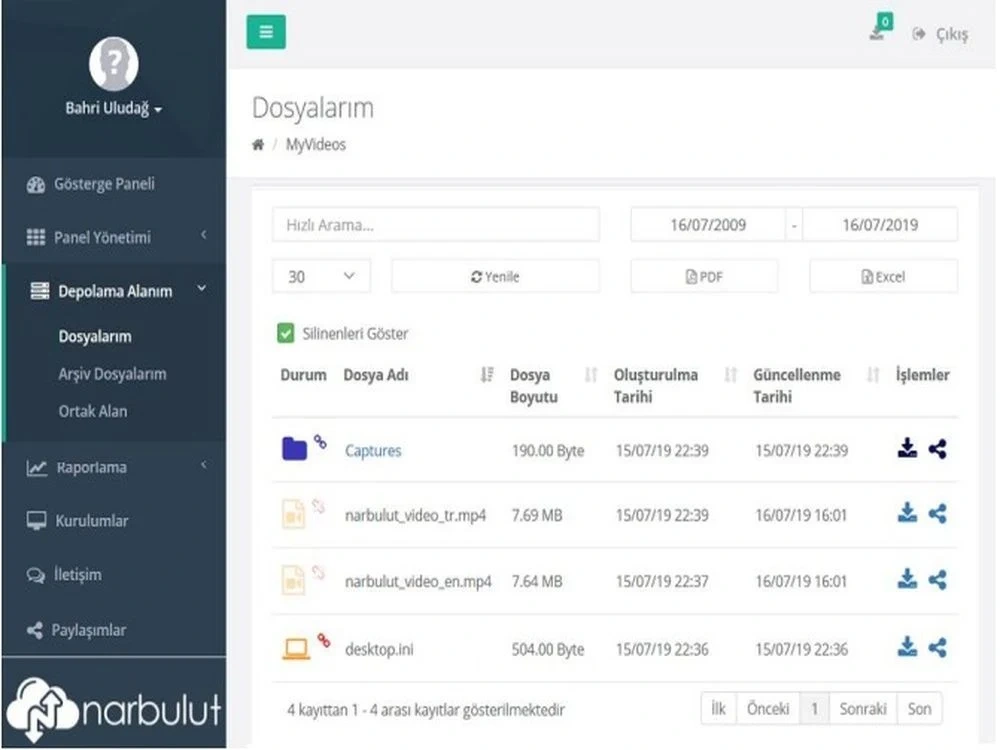
Task: Download narbulut_video_tr.mp4
Action: pos(906,514)
